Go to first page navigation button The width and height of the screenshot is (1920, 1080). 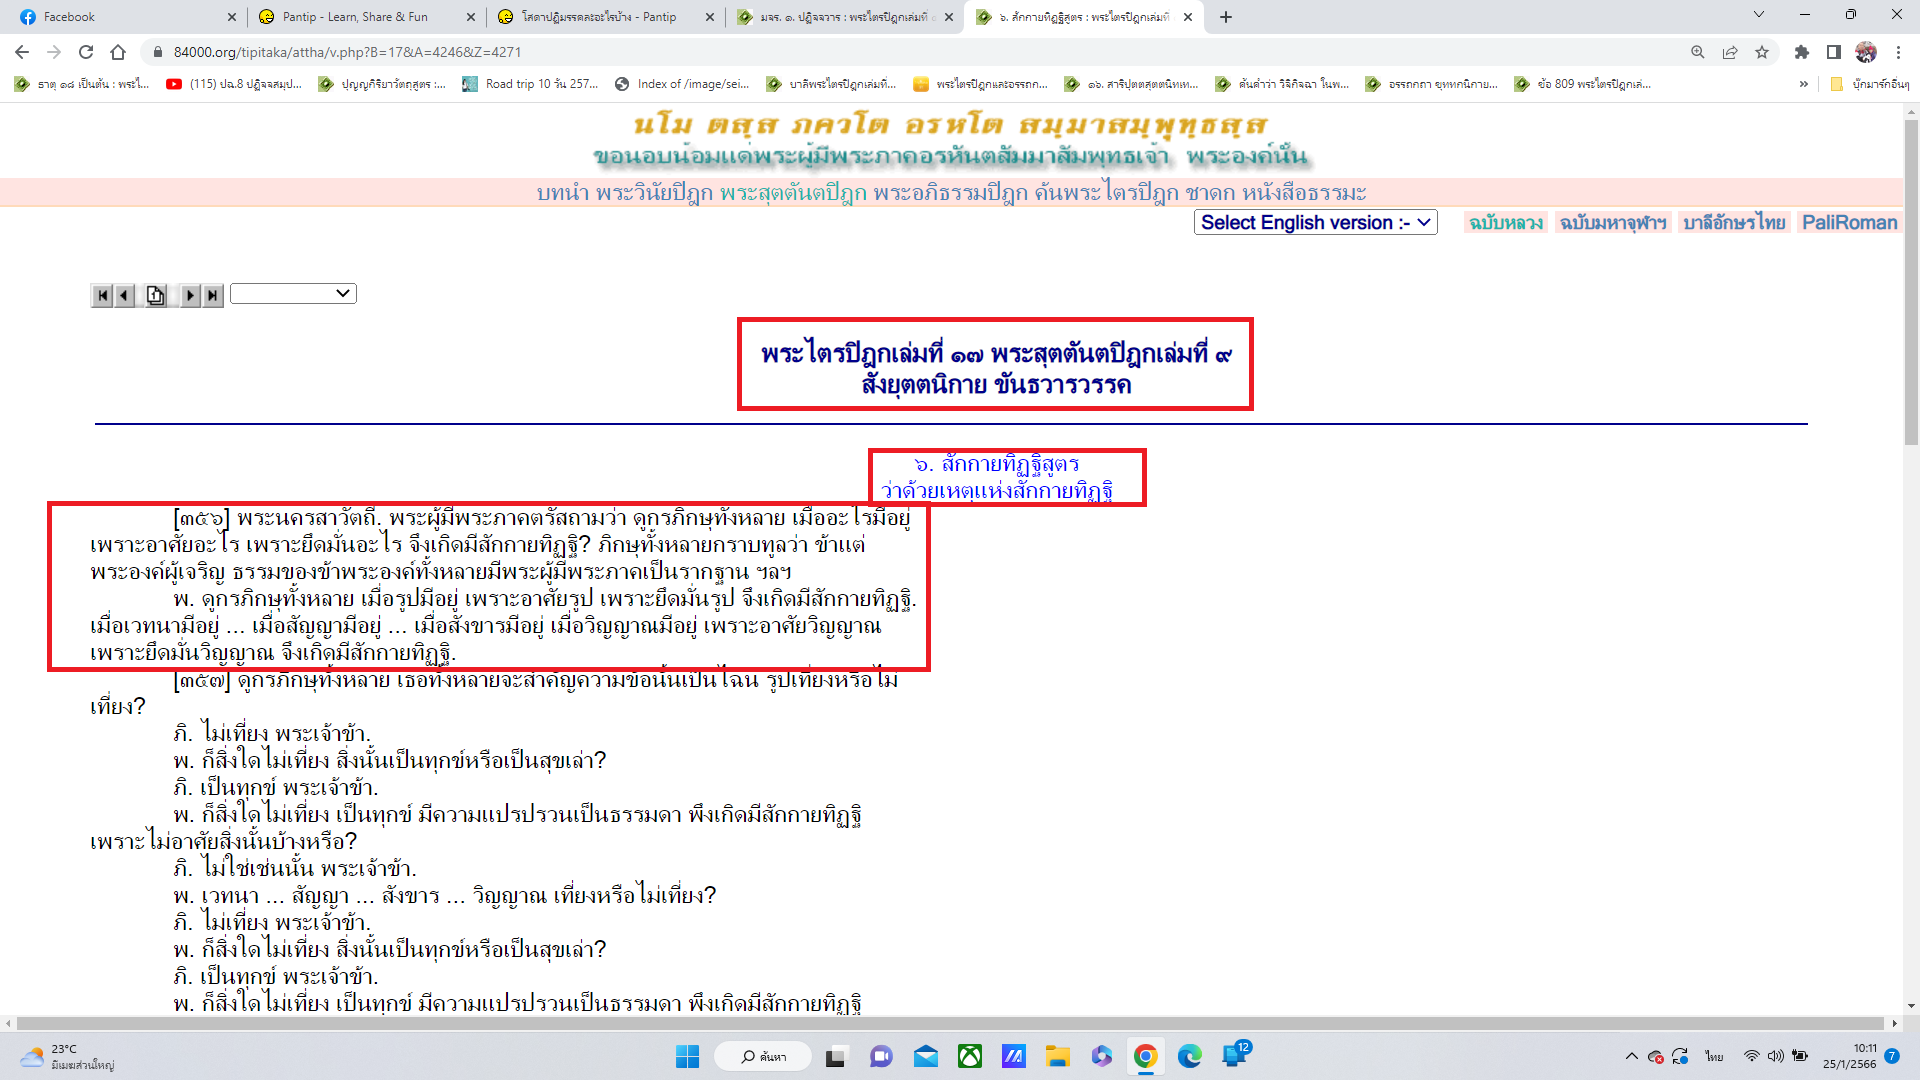(x=101, y=295)
